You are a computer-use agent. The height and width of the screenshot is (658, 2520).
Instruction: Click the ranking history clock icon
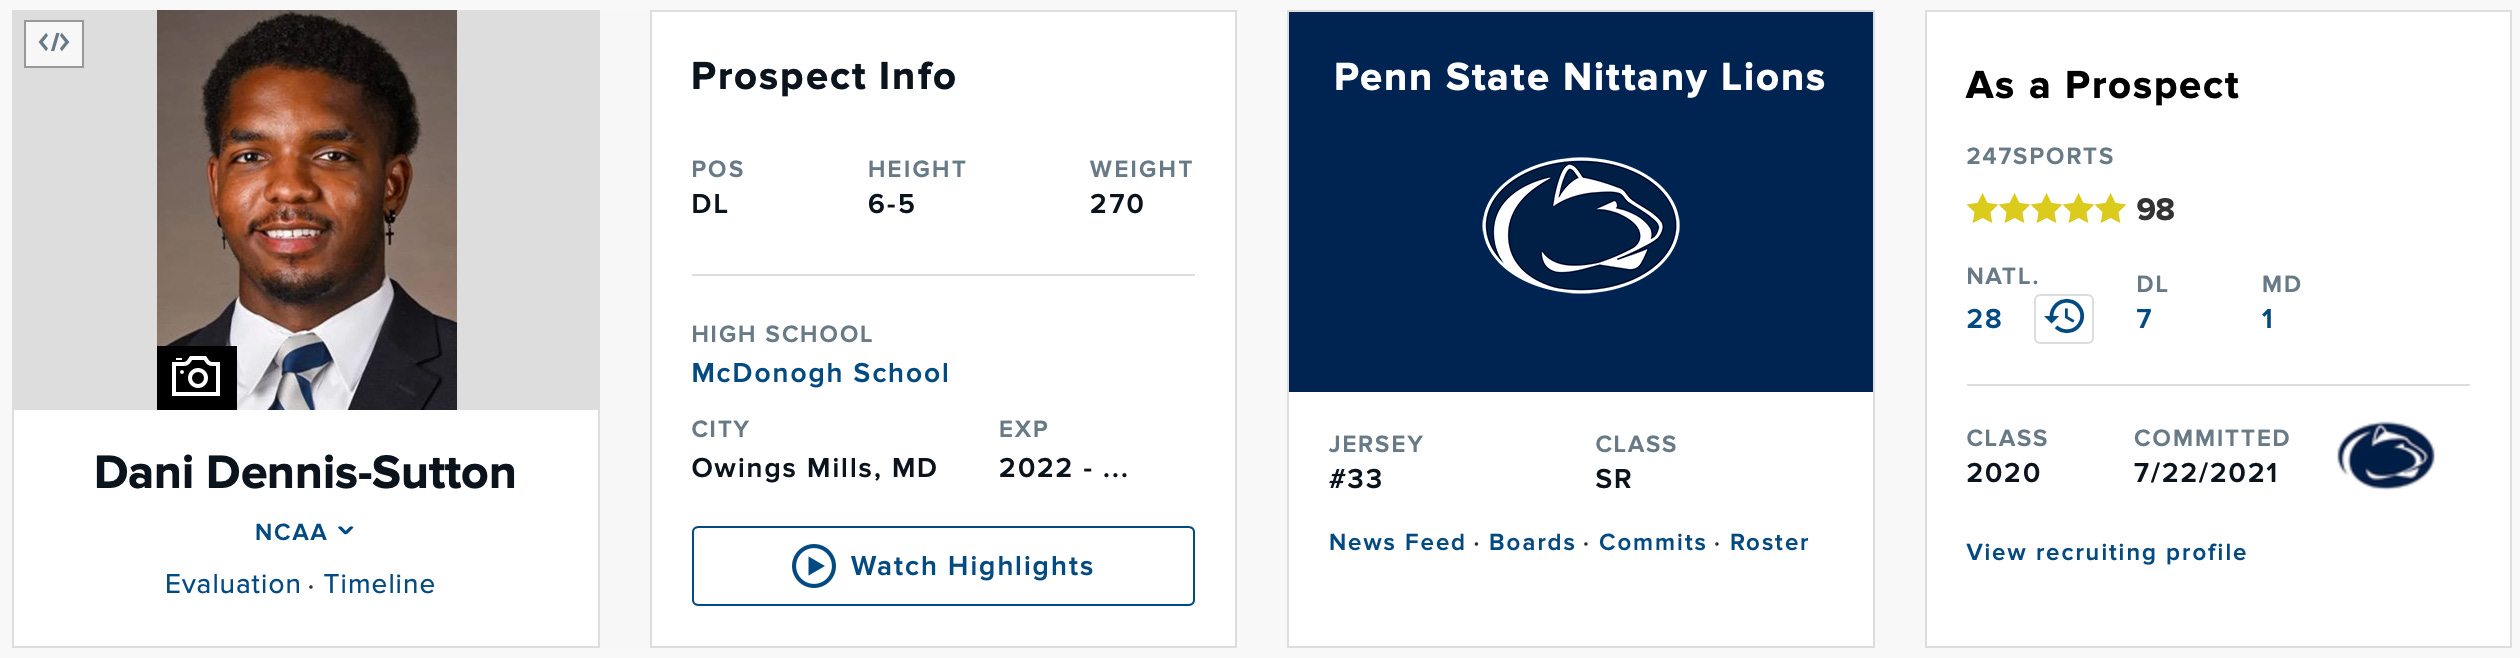coord(2063,318)
